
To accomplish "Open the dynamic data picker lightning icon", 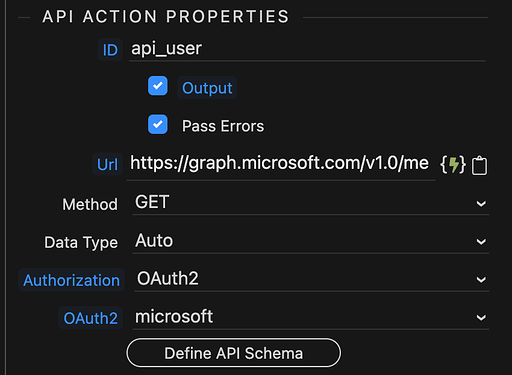I will [x=453, y=164].
